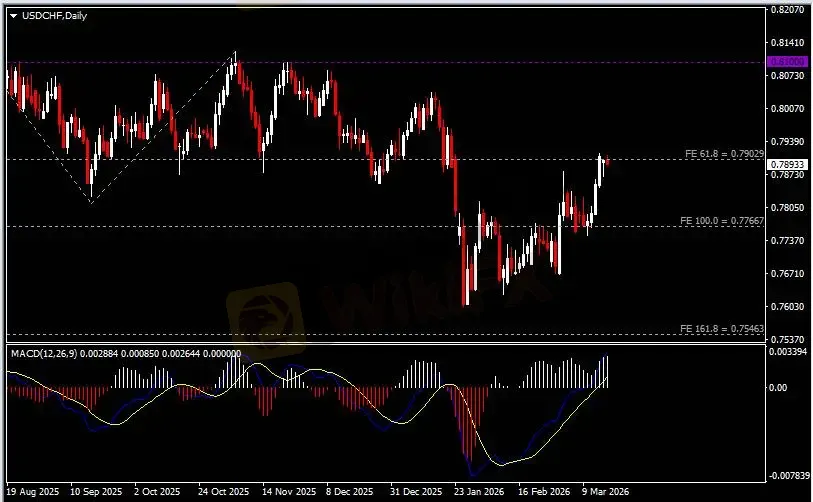Open the dropdown arrow beside USDCHF.Daily
The height and width of the screenshot is (502, 813).
(13, 14)
